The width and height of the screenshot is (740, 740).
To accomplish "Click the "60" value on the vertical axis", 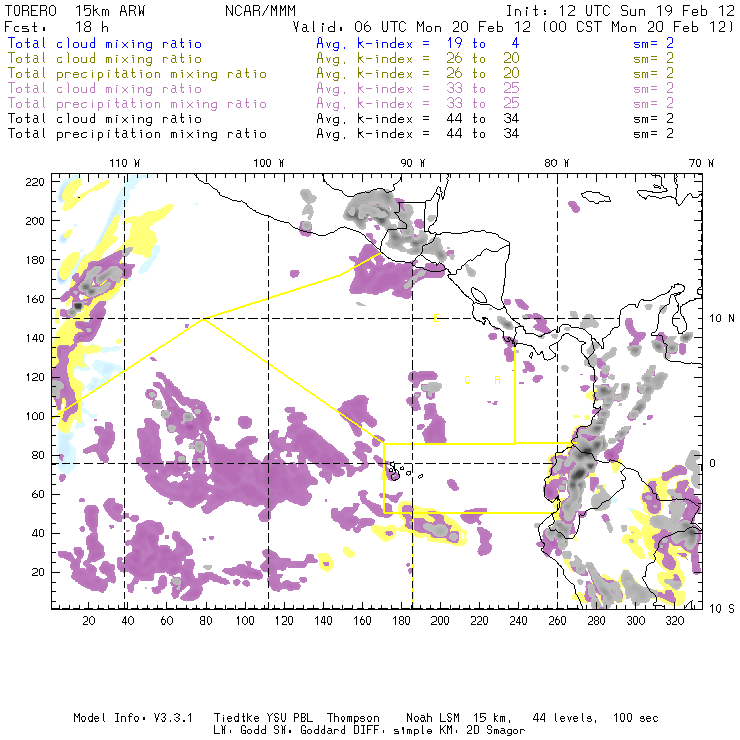I will pyautogui.click(x=39, y=494).
